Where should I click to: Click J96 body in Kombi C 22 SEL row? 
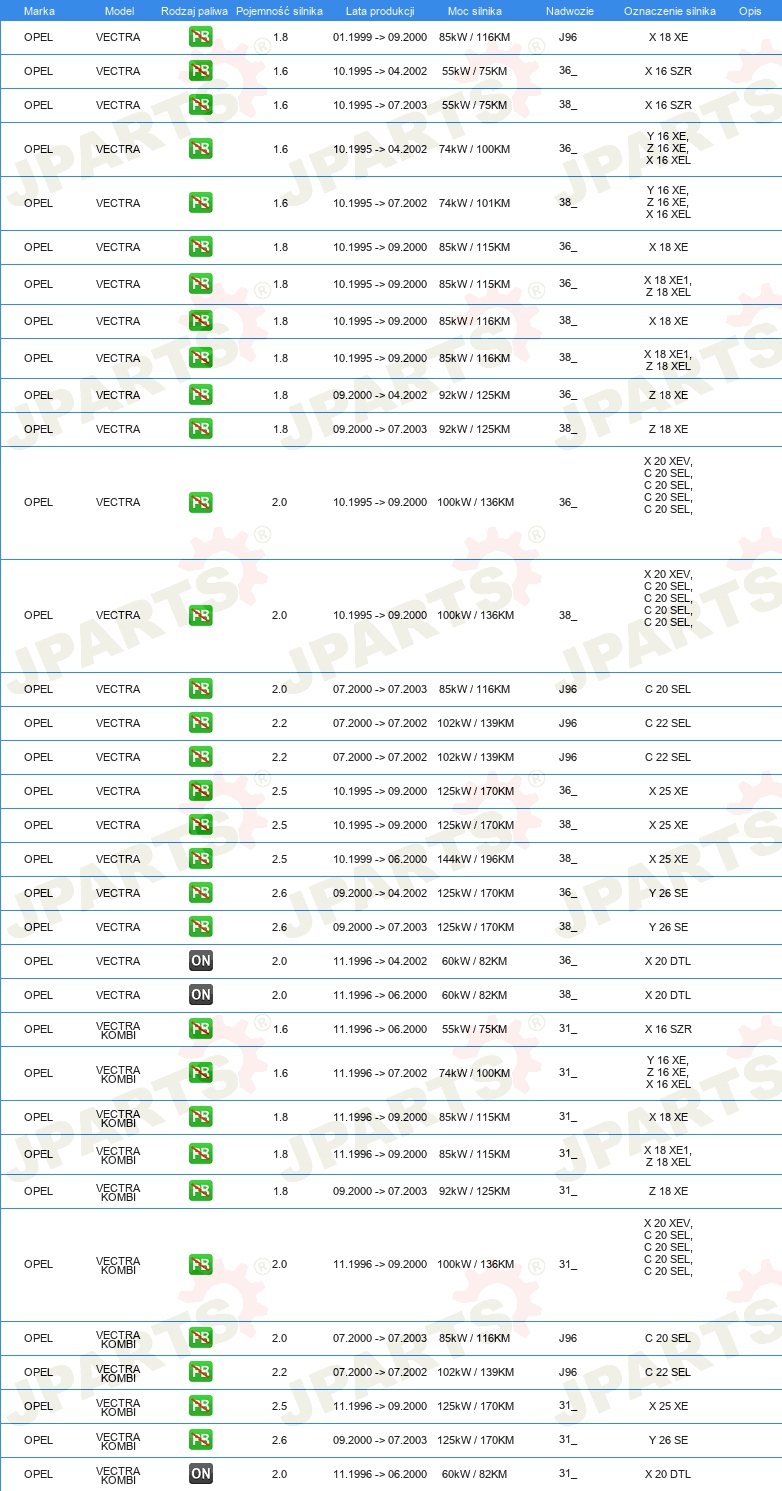click(x=568, y=1372)
